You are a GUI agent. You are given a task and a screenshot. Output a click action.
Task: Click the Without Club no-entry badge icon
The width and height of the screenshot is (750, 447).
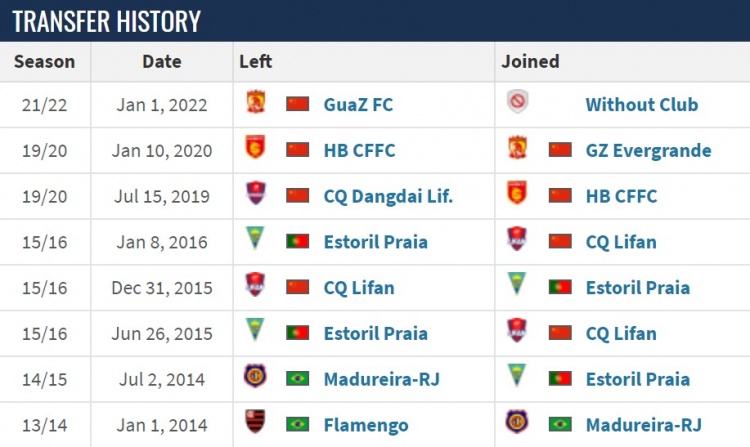coord(518,101)
